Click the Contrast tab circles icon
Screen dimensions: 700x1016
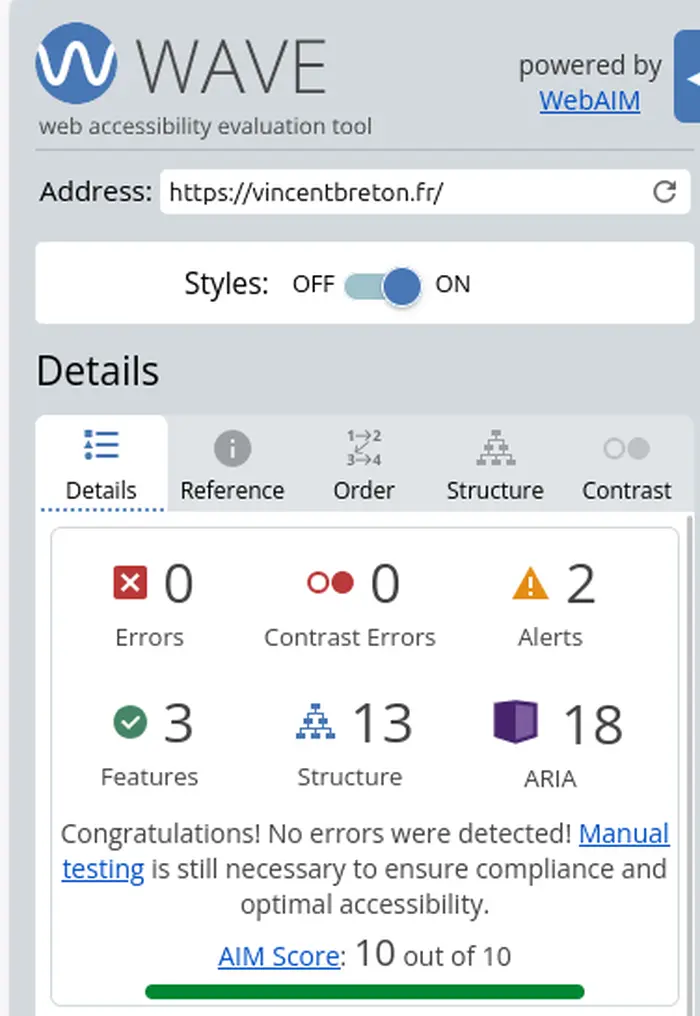tap(626, 448)
